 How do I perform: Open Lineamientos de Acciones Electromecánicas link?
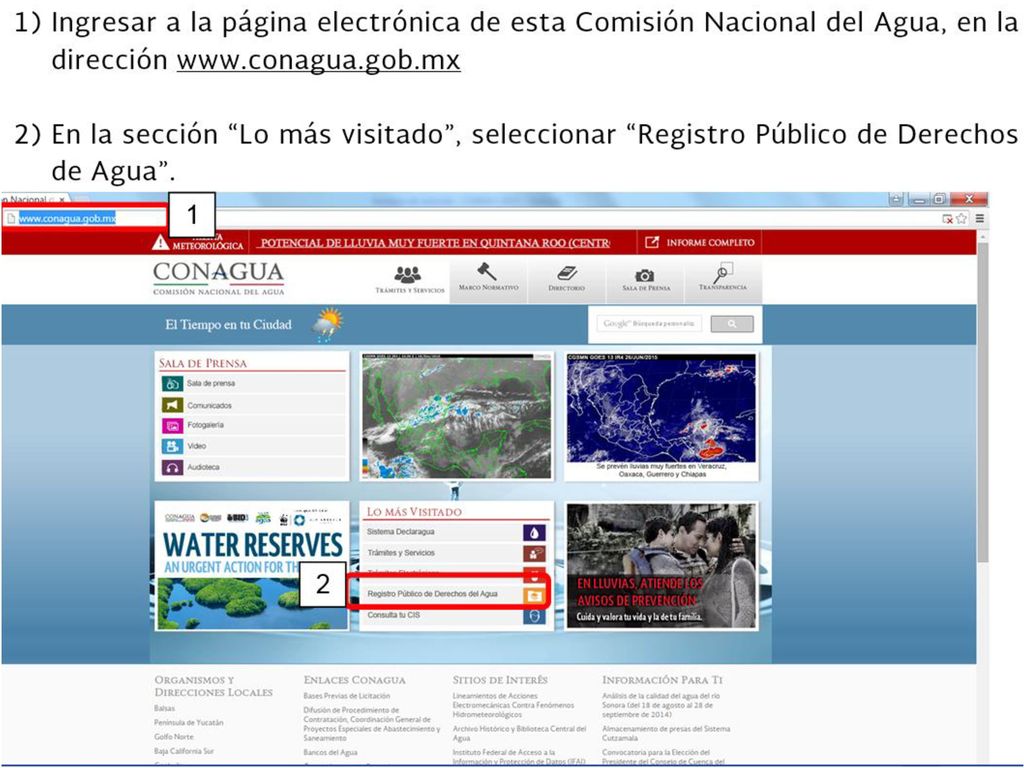(x=514, y=705)
